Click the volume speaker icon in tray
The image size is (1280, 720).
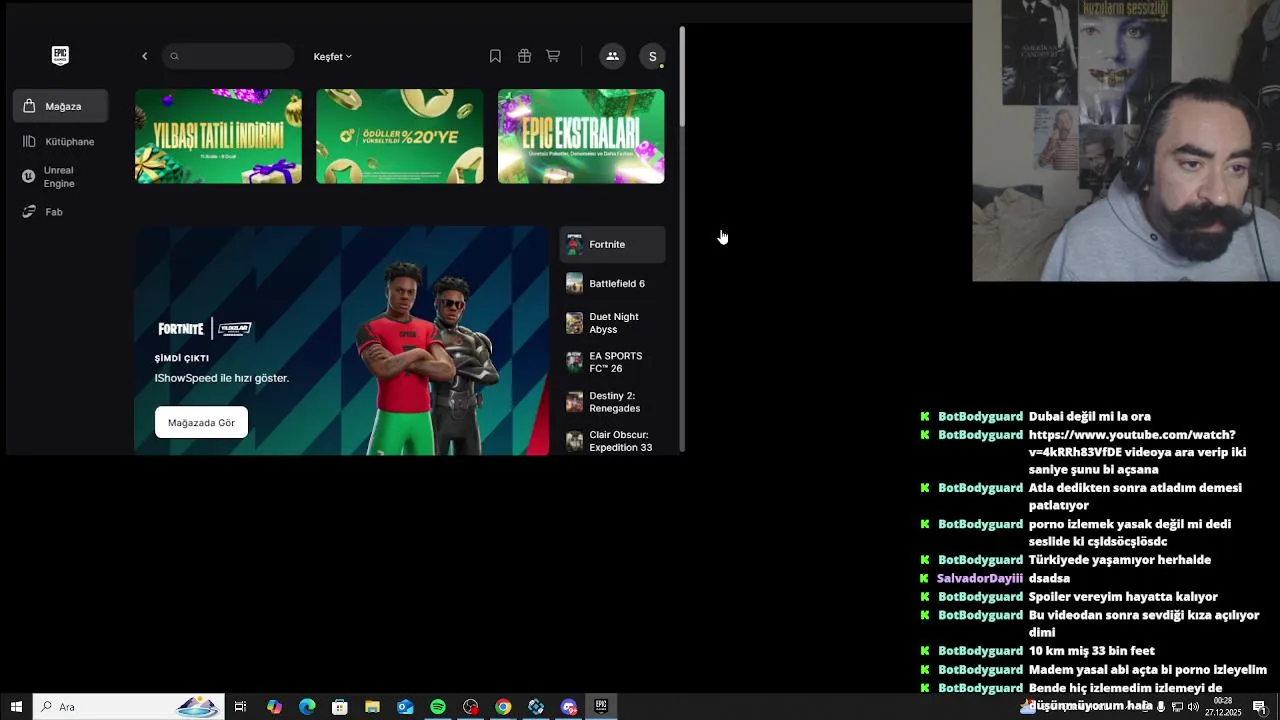coord(1193,707)
